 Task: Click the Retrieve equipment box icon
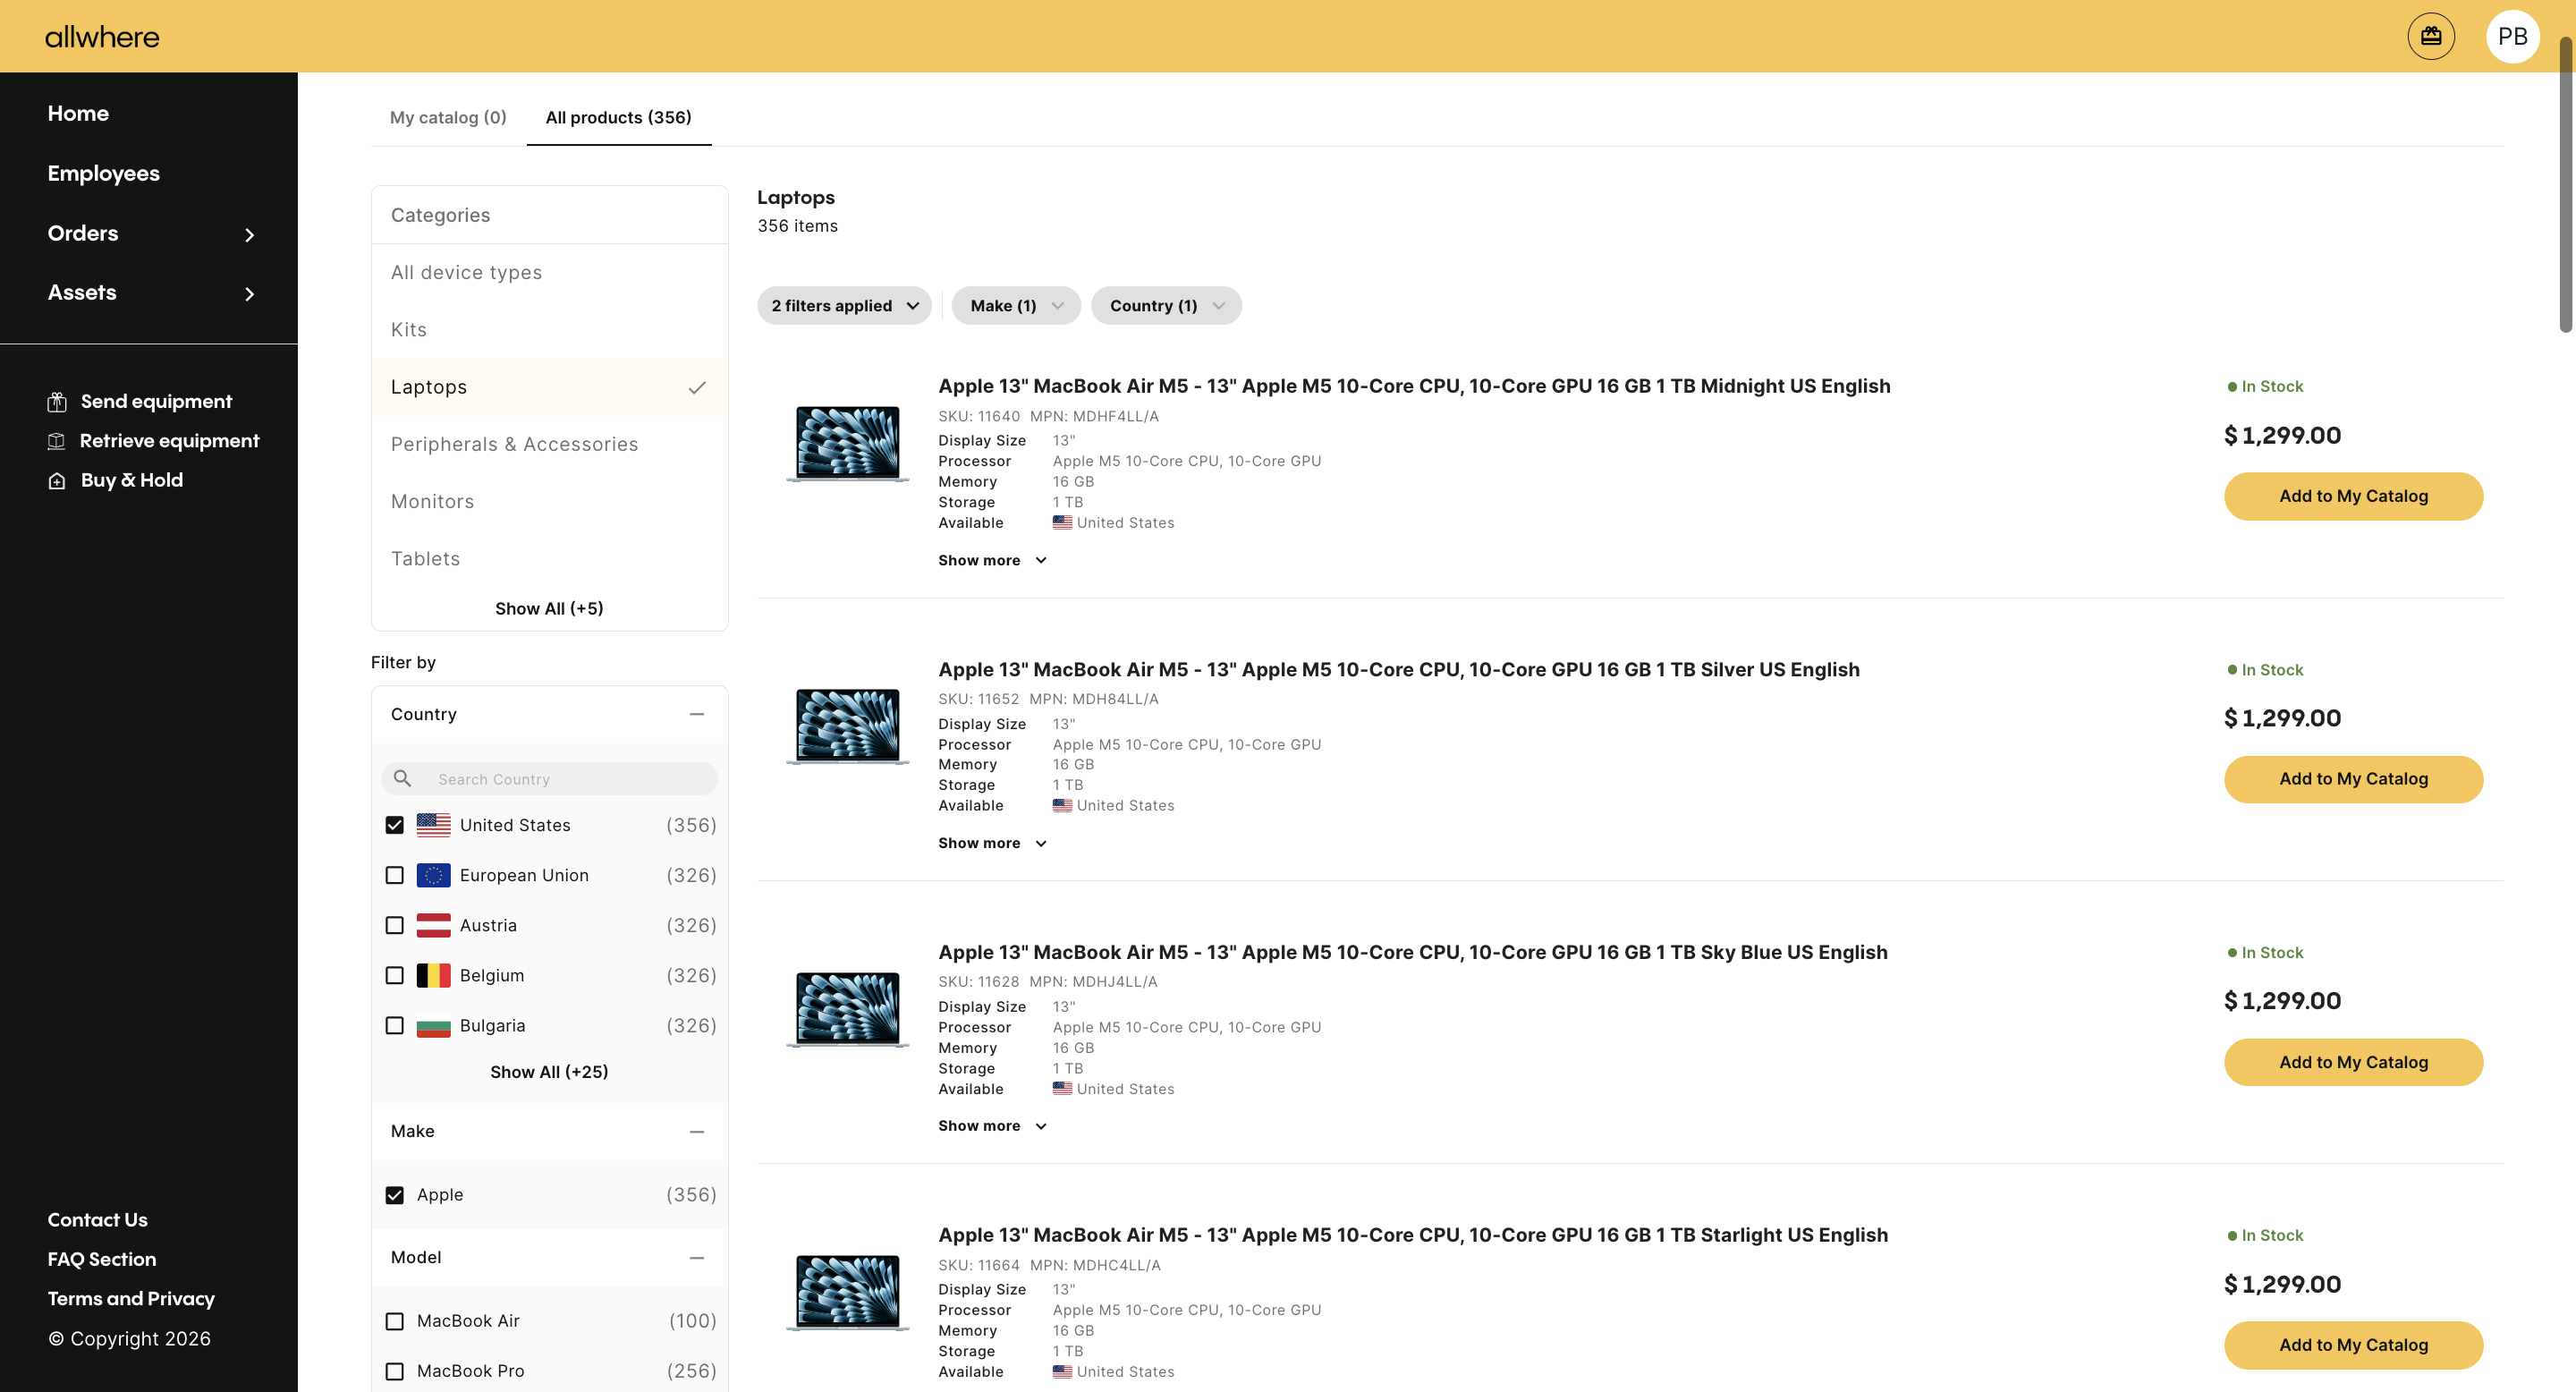pyautogui.click(x=57, y=441)
